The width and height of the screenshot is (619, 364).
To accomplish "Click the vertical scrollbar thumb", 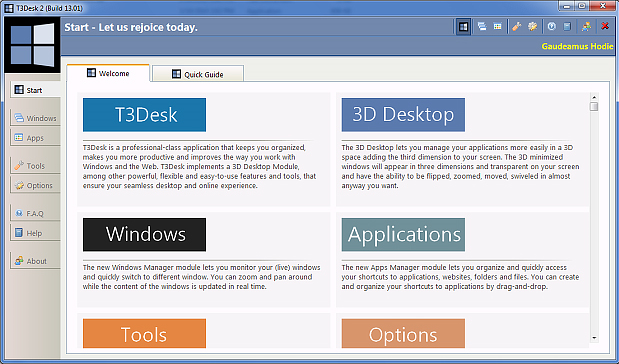I will click(x=594, y=107).
